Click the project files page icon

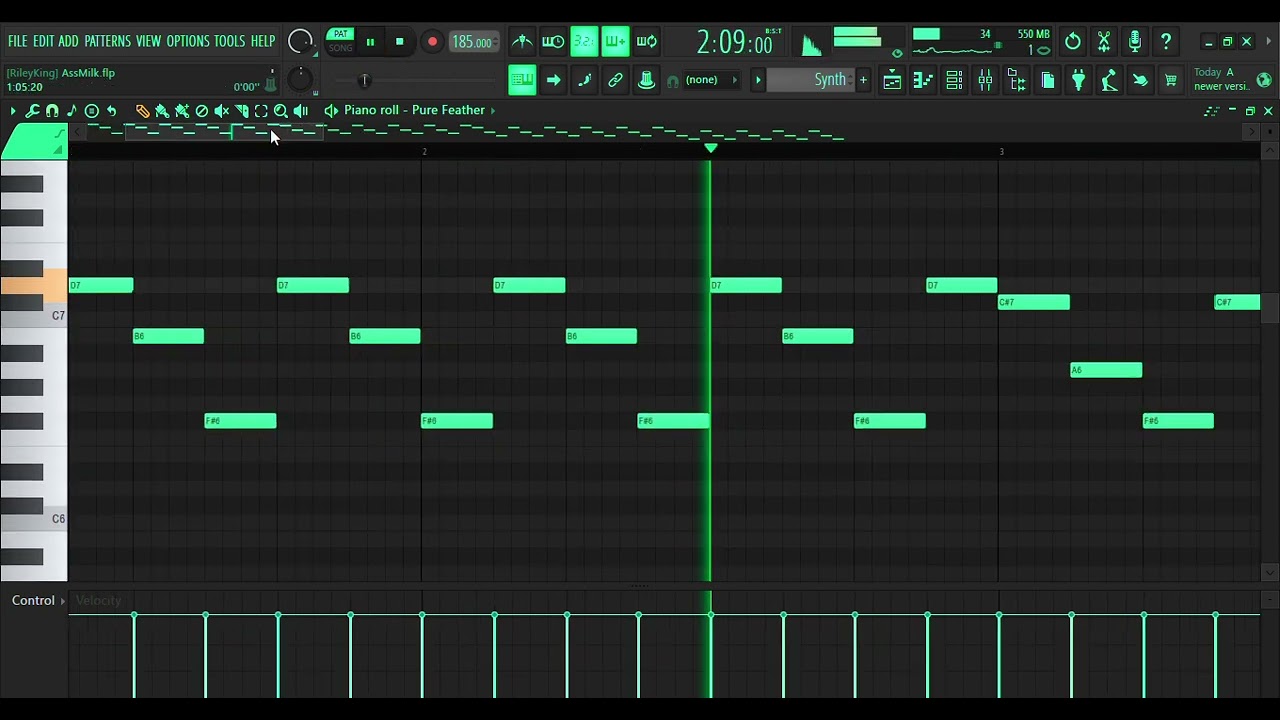(x=1048, y=80)
